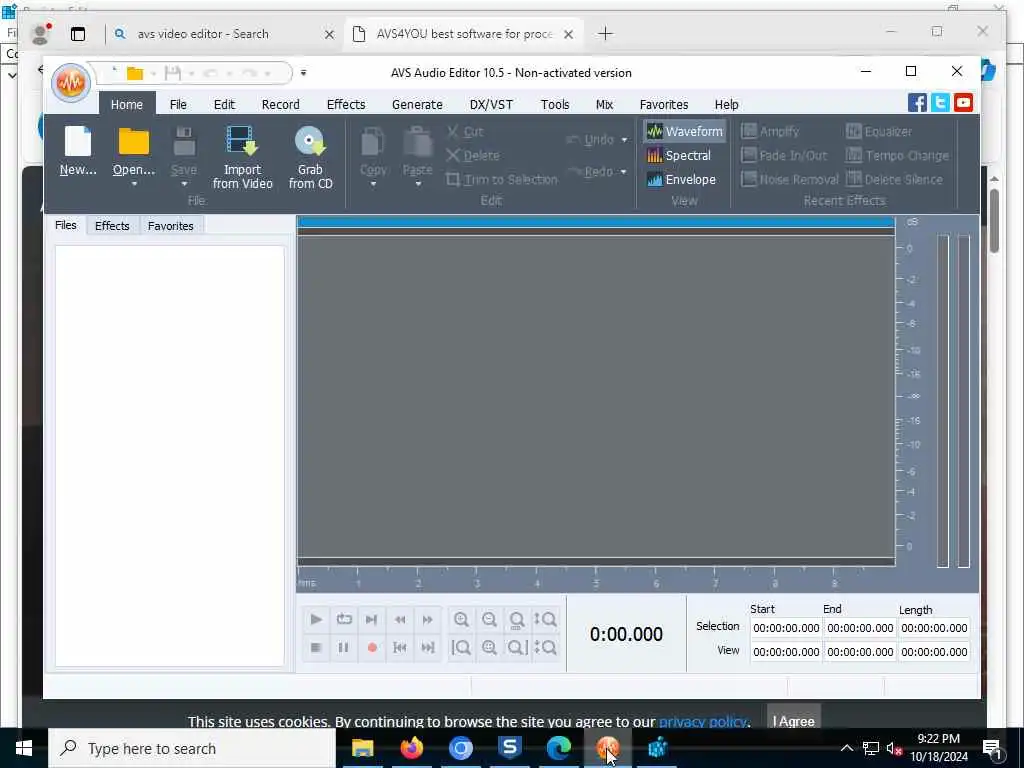1024x768 pixels.
Task: Click the quick access open folder icon
Action: (135, 73)
